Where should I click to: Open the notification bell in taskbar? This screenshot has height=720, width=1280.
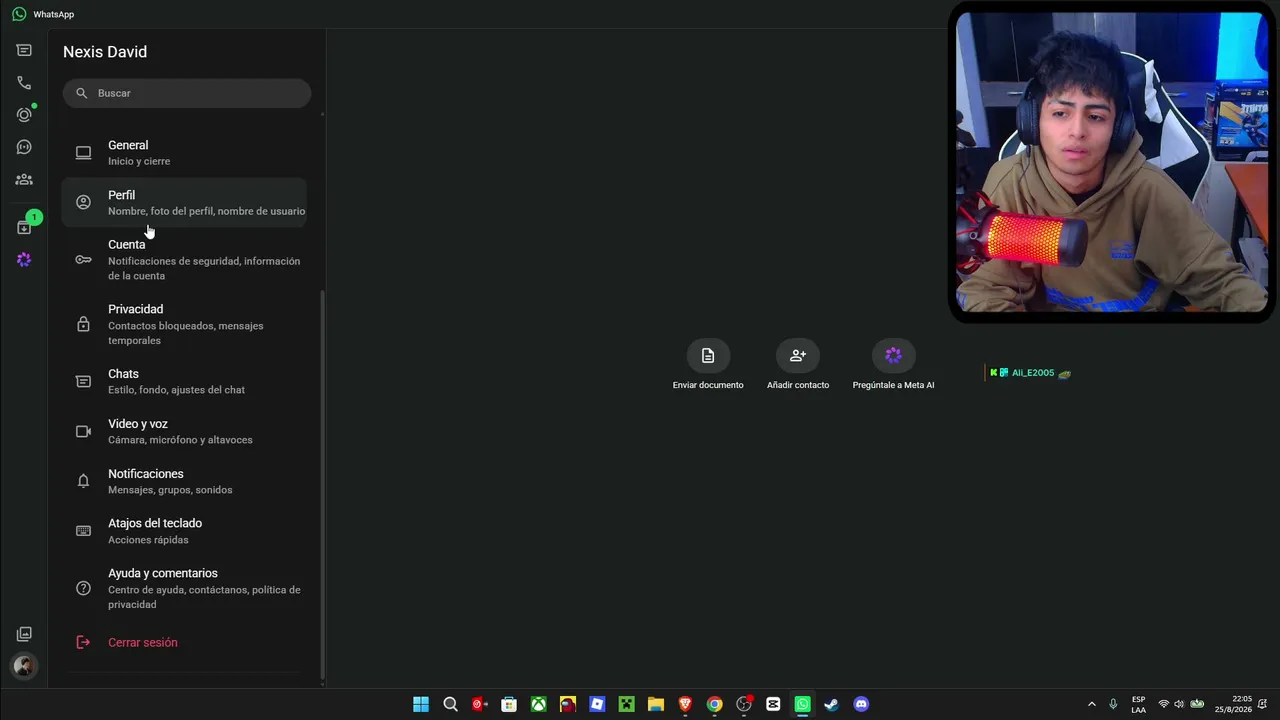point(1265,704)
